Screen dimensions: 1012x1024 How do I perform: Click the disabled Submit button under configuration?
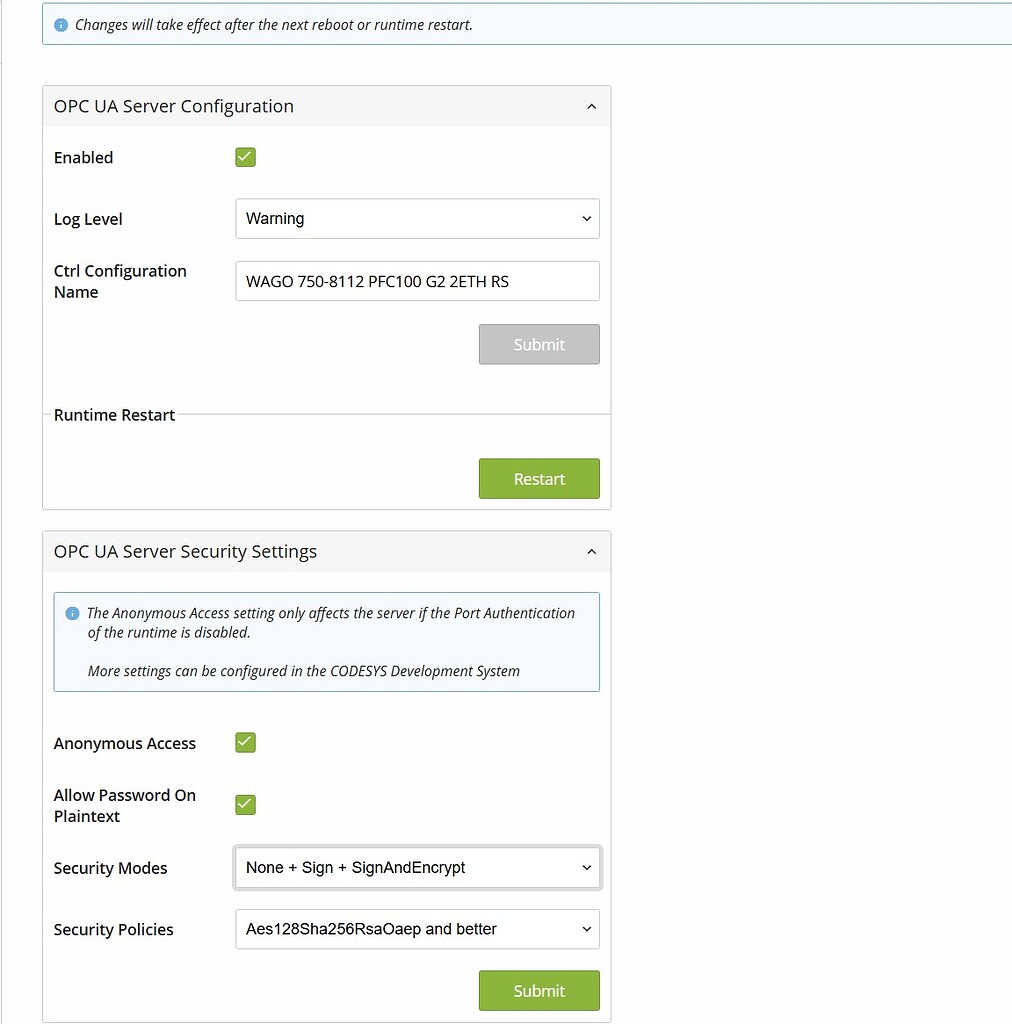(539, 344)
